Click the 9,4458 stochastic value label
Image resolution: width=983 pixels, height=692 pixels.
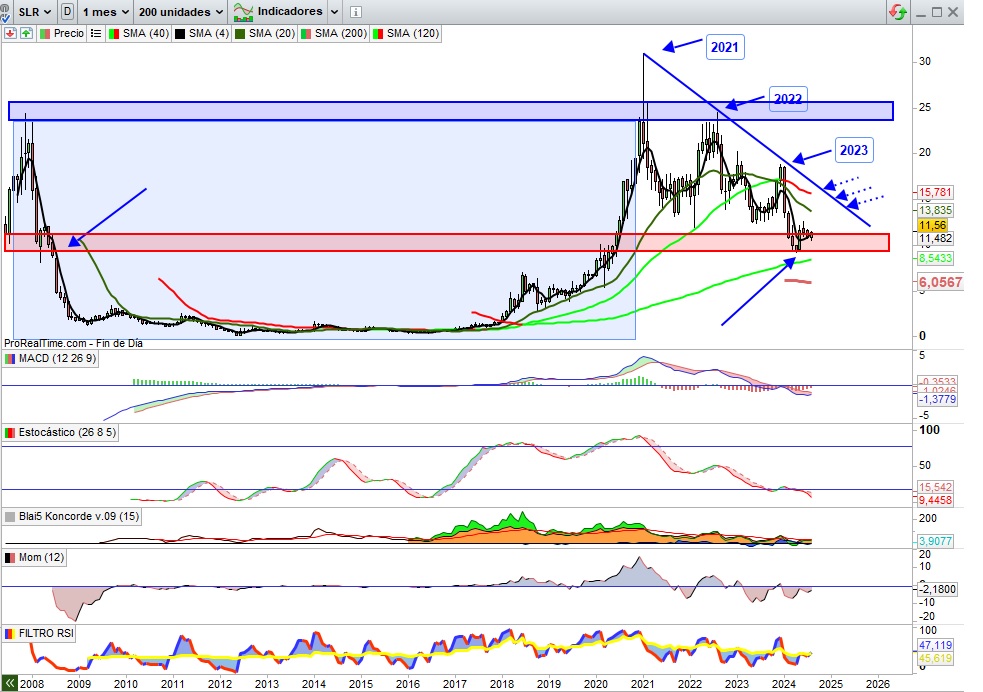(935, 500)
